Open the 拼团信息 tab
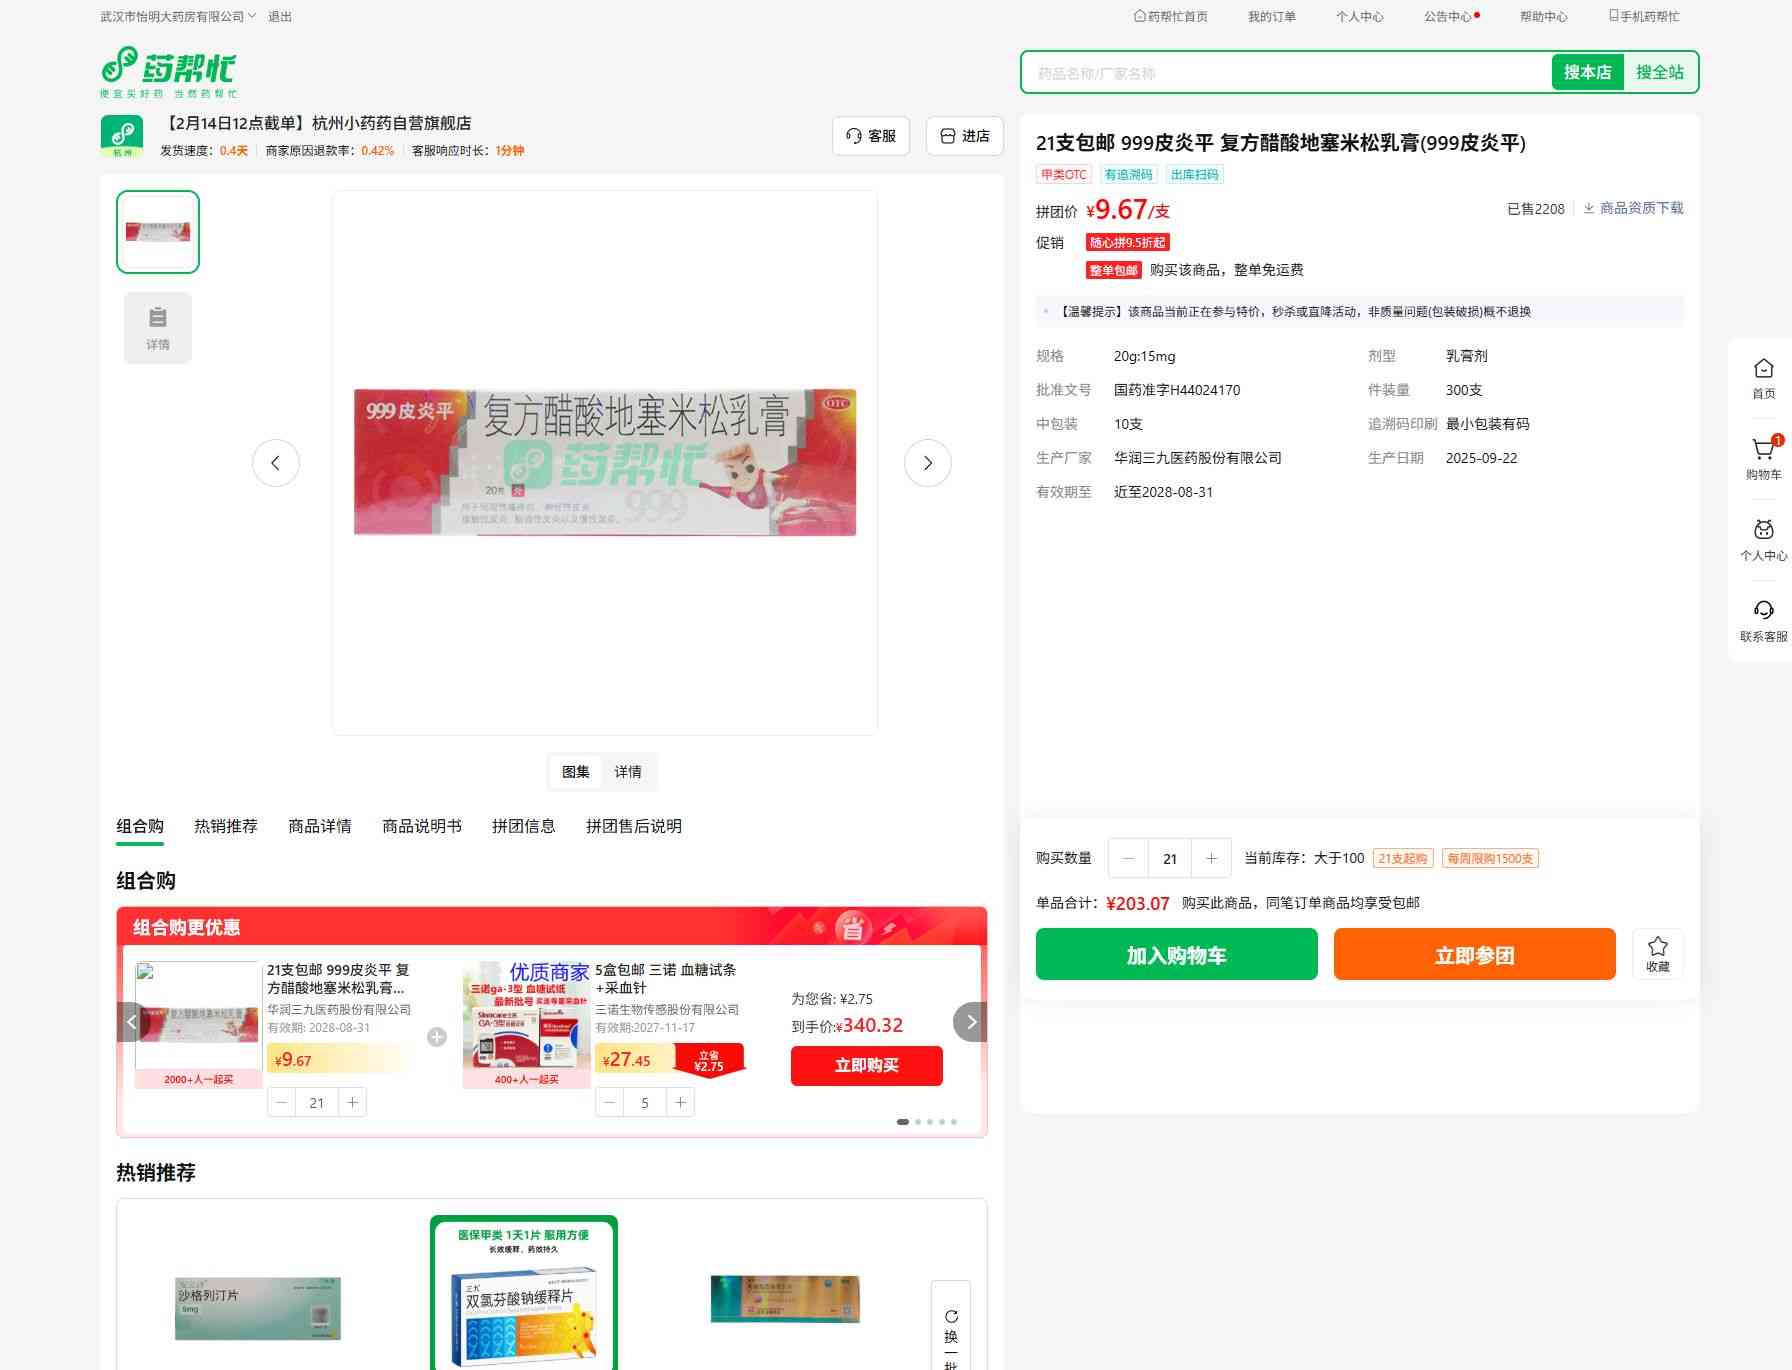The height and width of the screenshot is (1370, 1792). [x=523, y=826]
